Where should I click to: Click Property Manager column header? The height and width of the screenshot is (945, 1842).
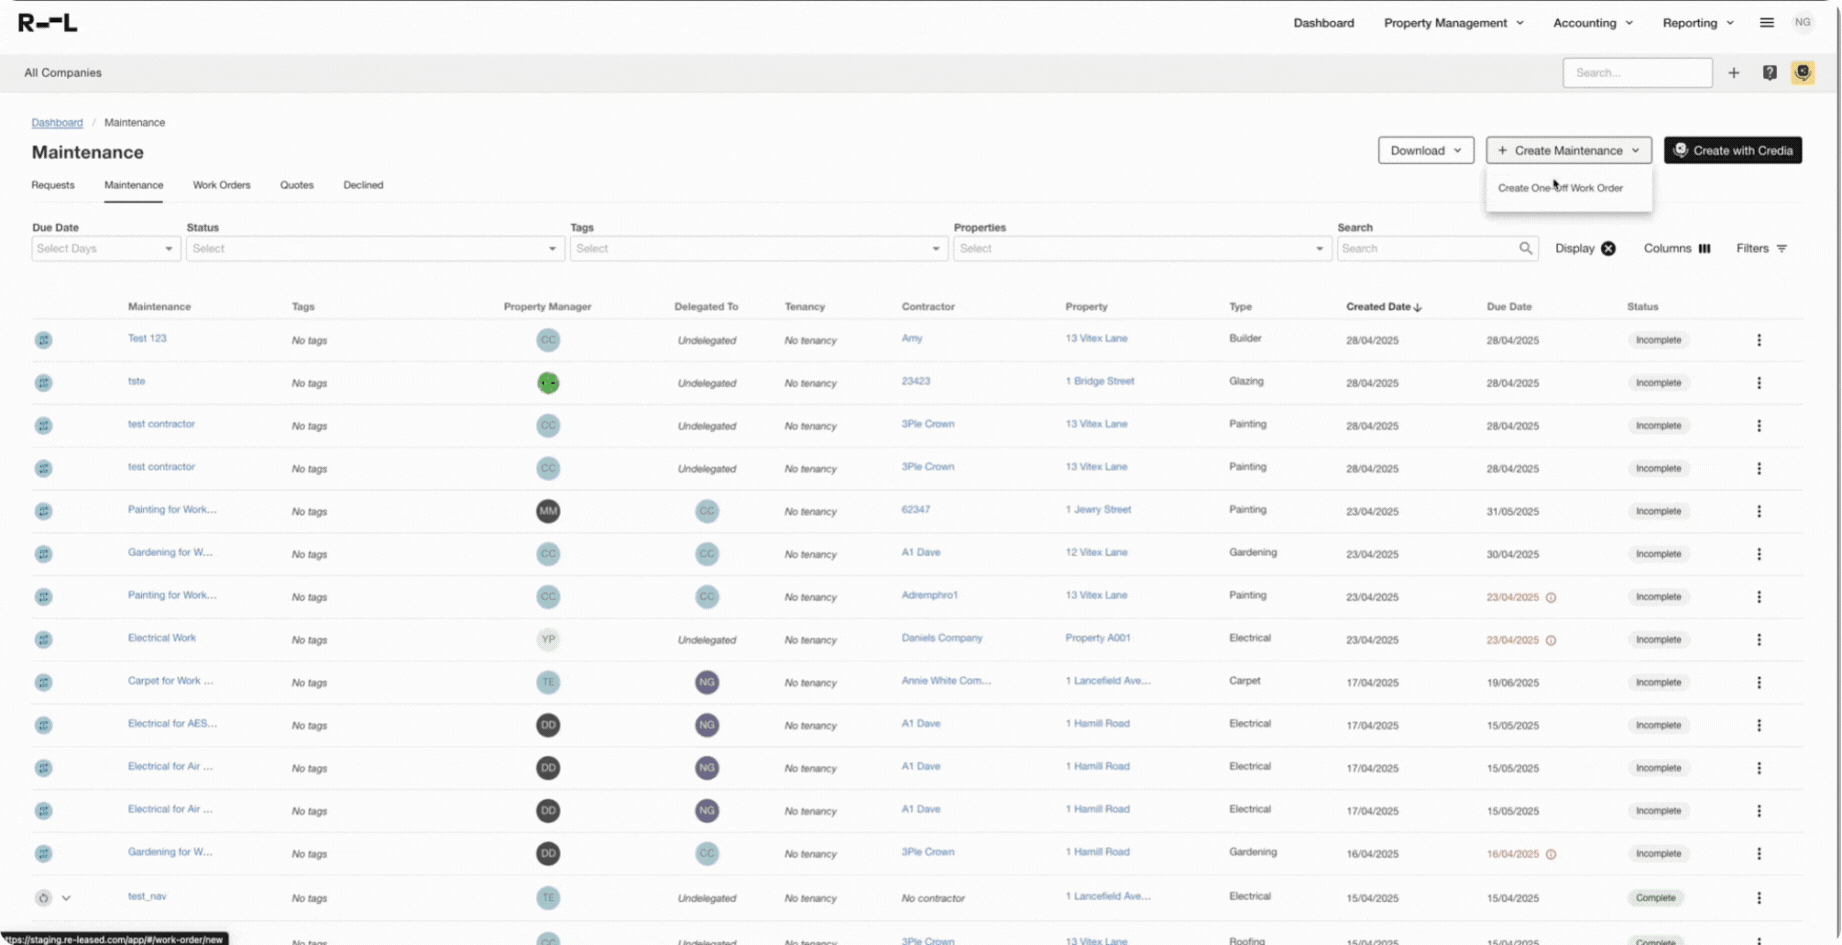548,307
